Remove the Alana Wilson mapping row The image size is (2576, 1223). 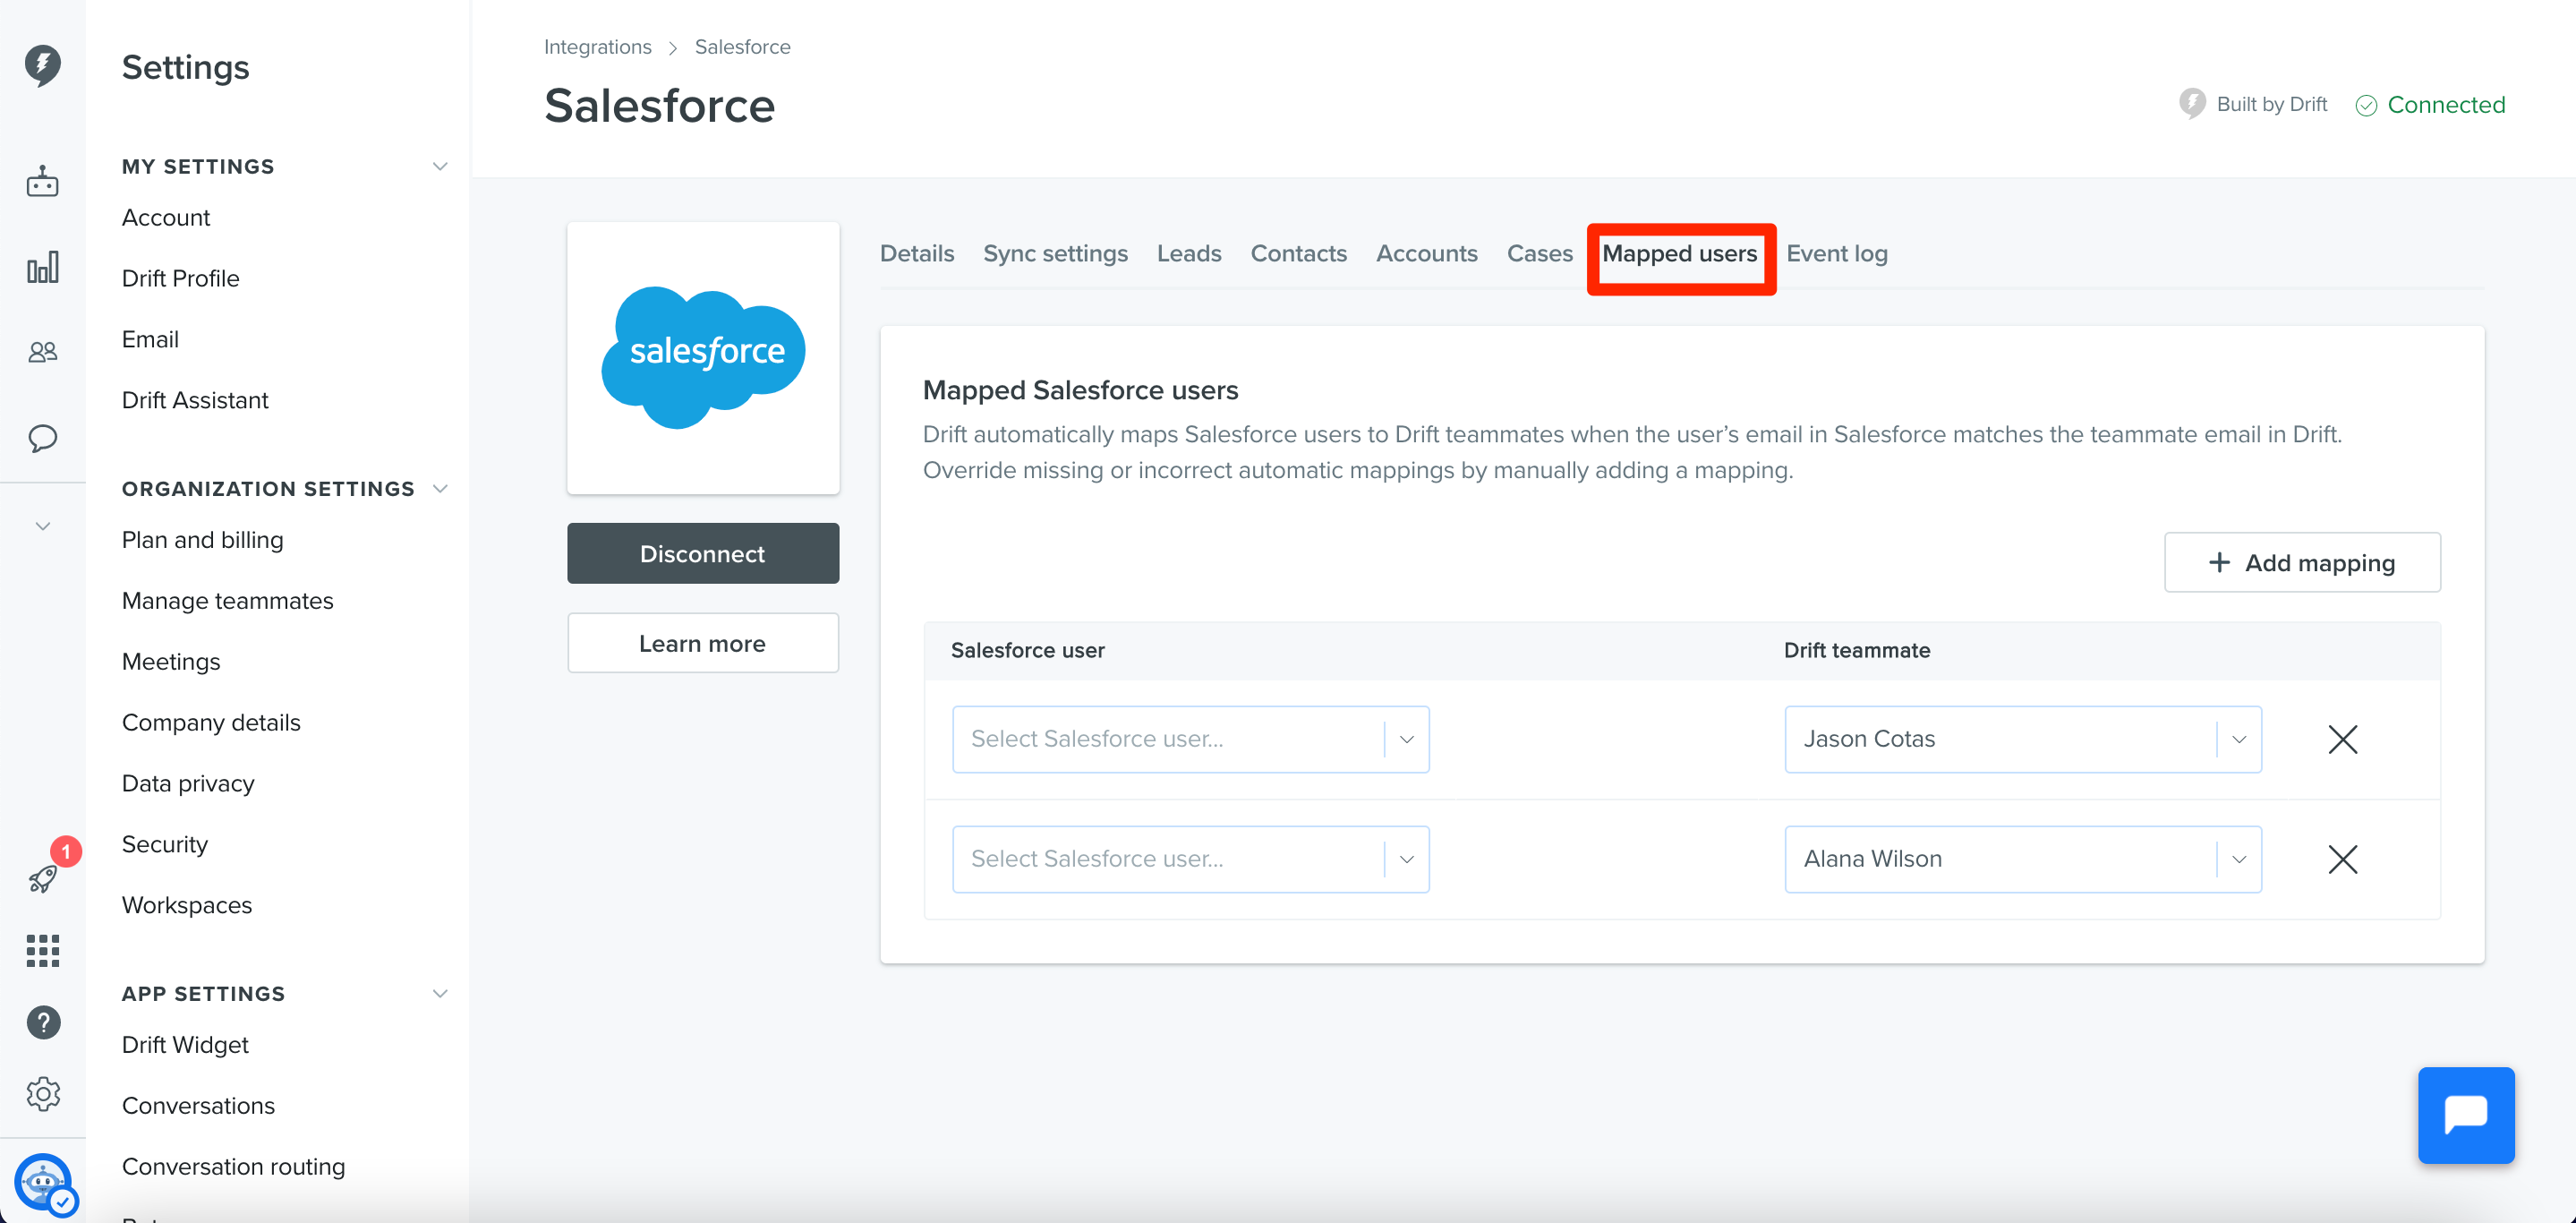[x=2342, y=859]
